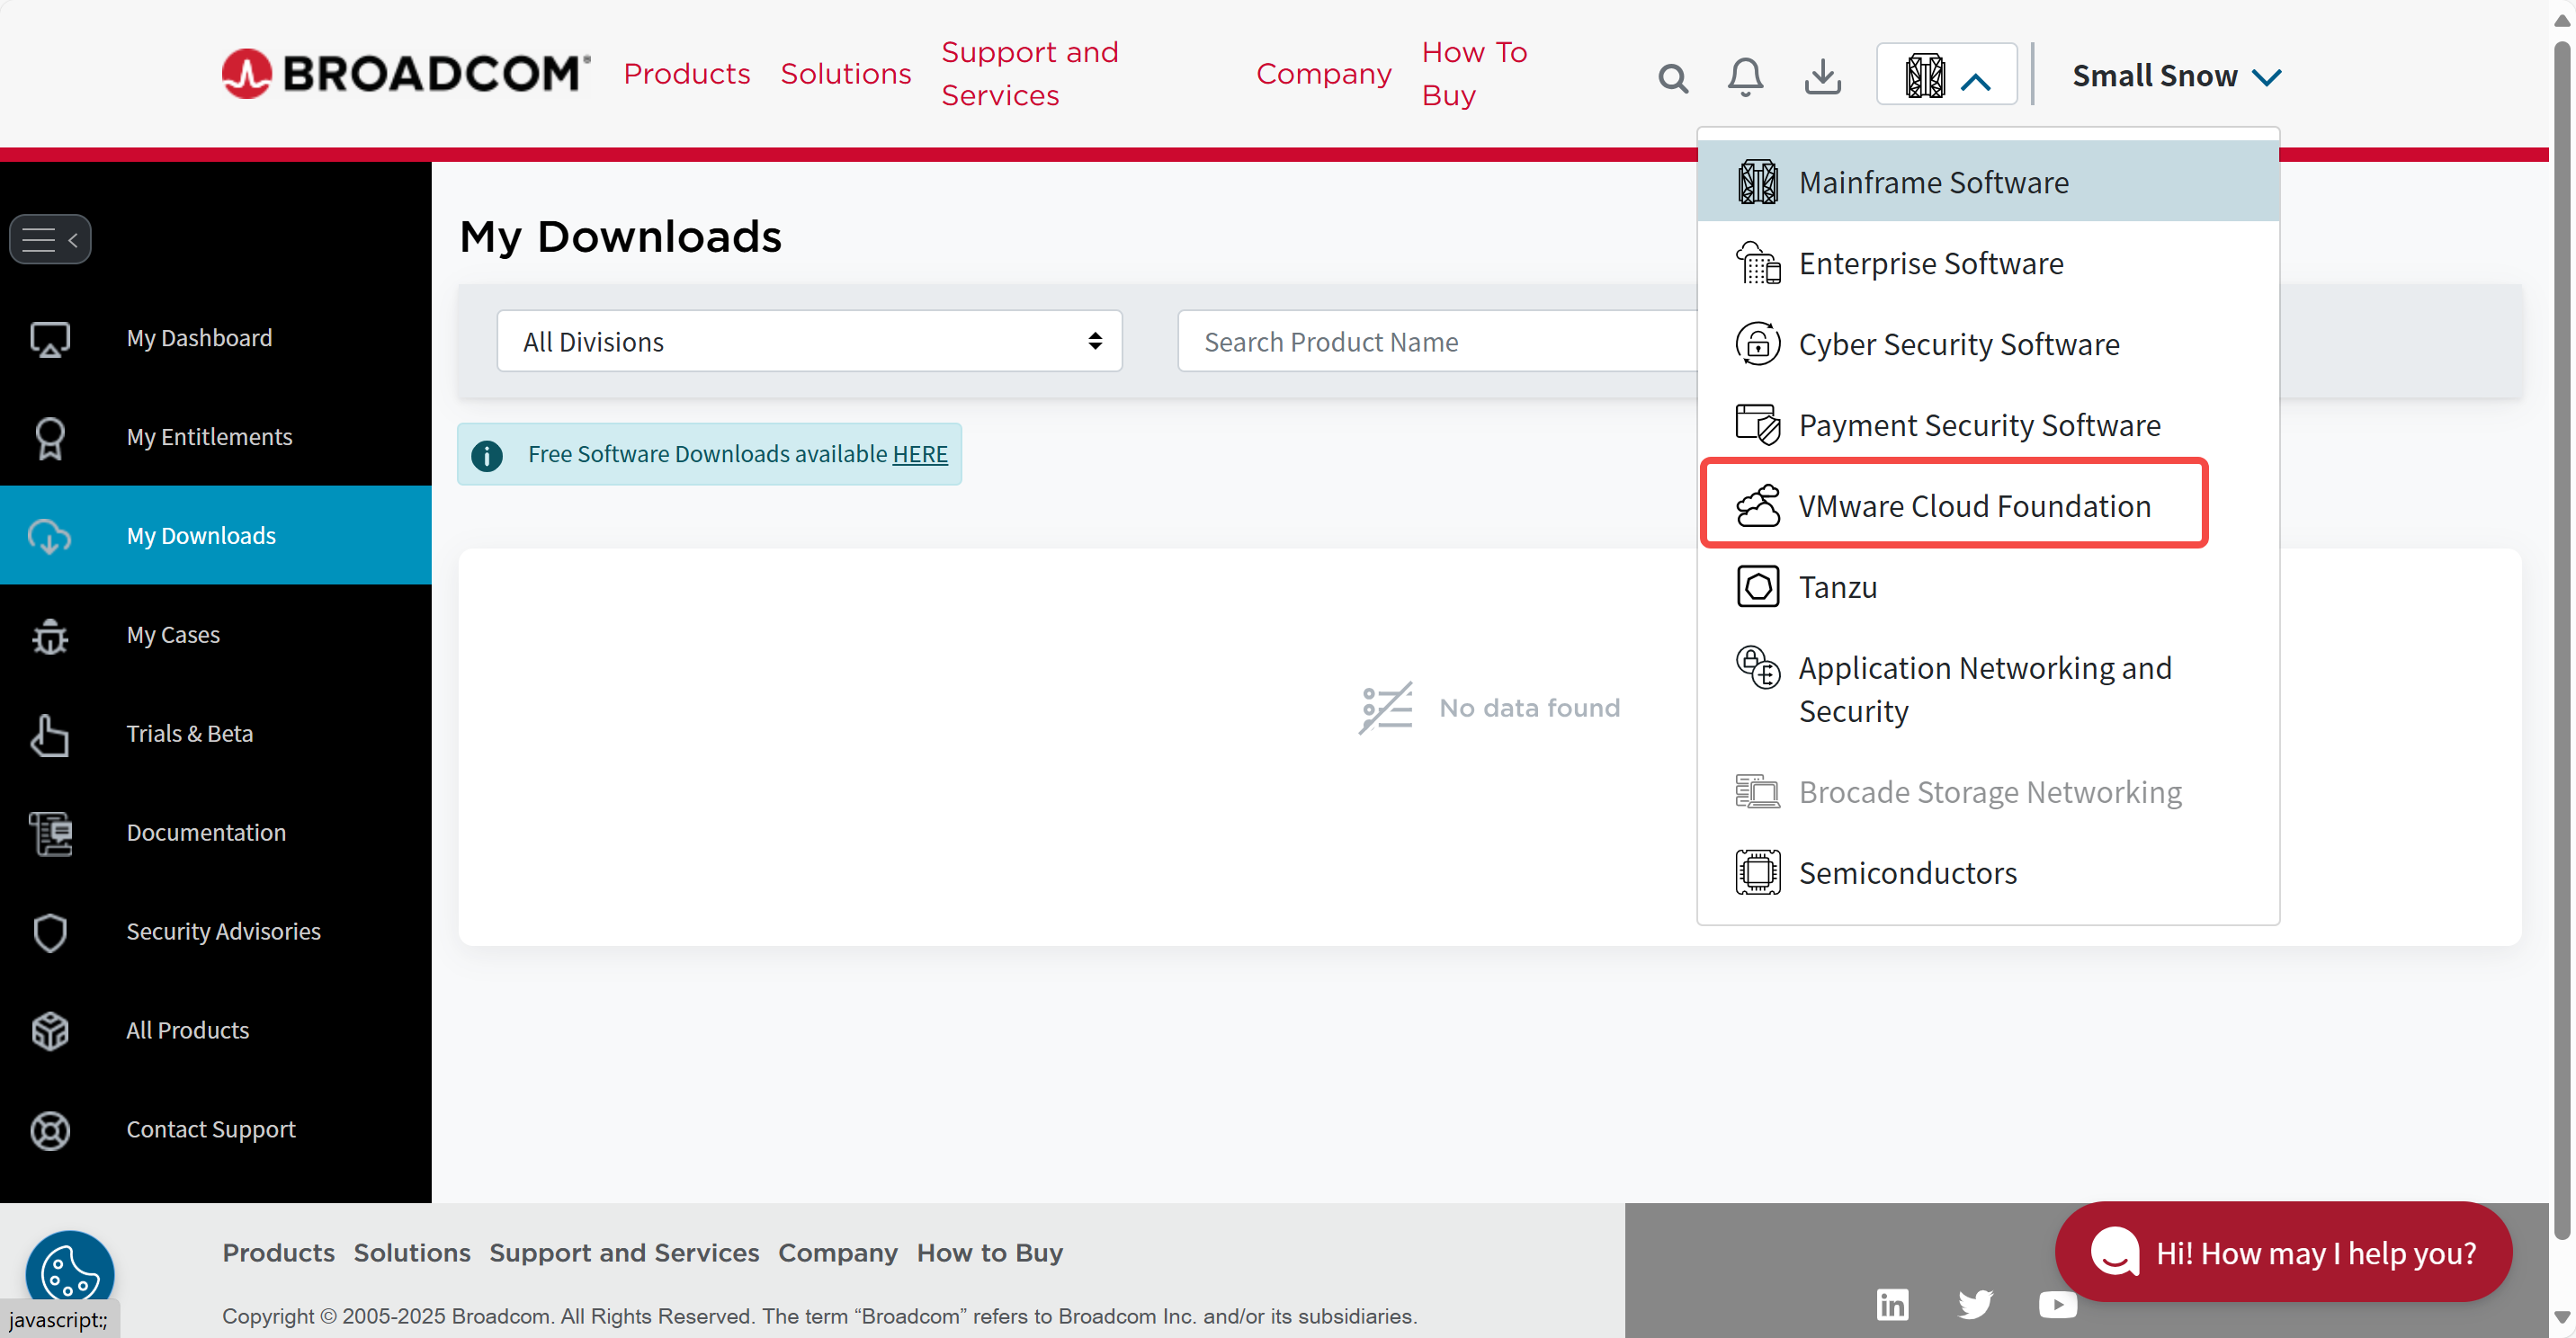Image resolution: width=2576 pixels, height=1338 pixels.
Task: Collapse the division selector with the mainframe icon
Action: tap(1946, 74)
